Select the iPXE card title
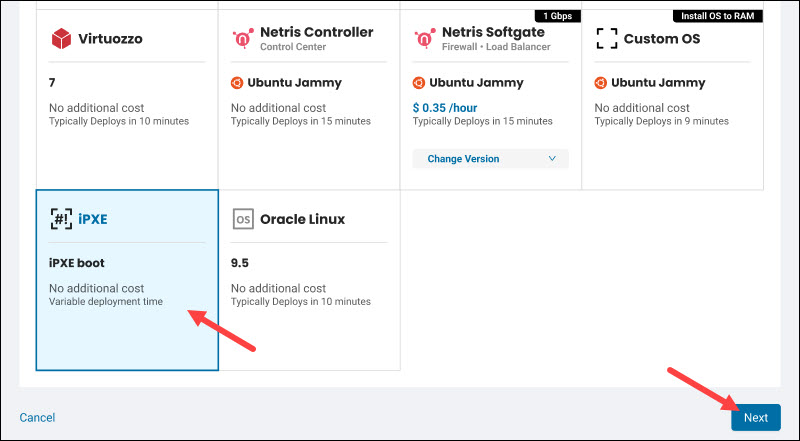The height and width of the screenshot is (441, 800). click(x=93, y=219)
